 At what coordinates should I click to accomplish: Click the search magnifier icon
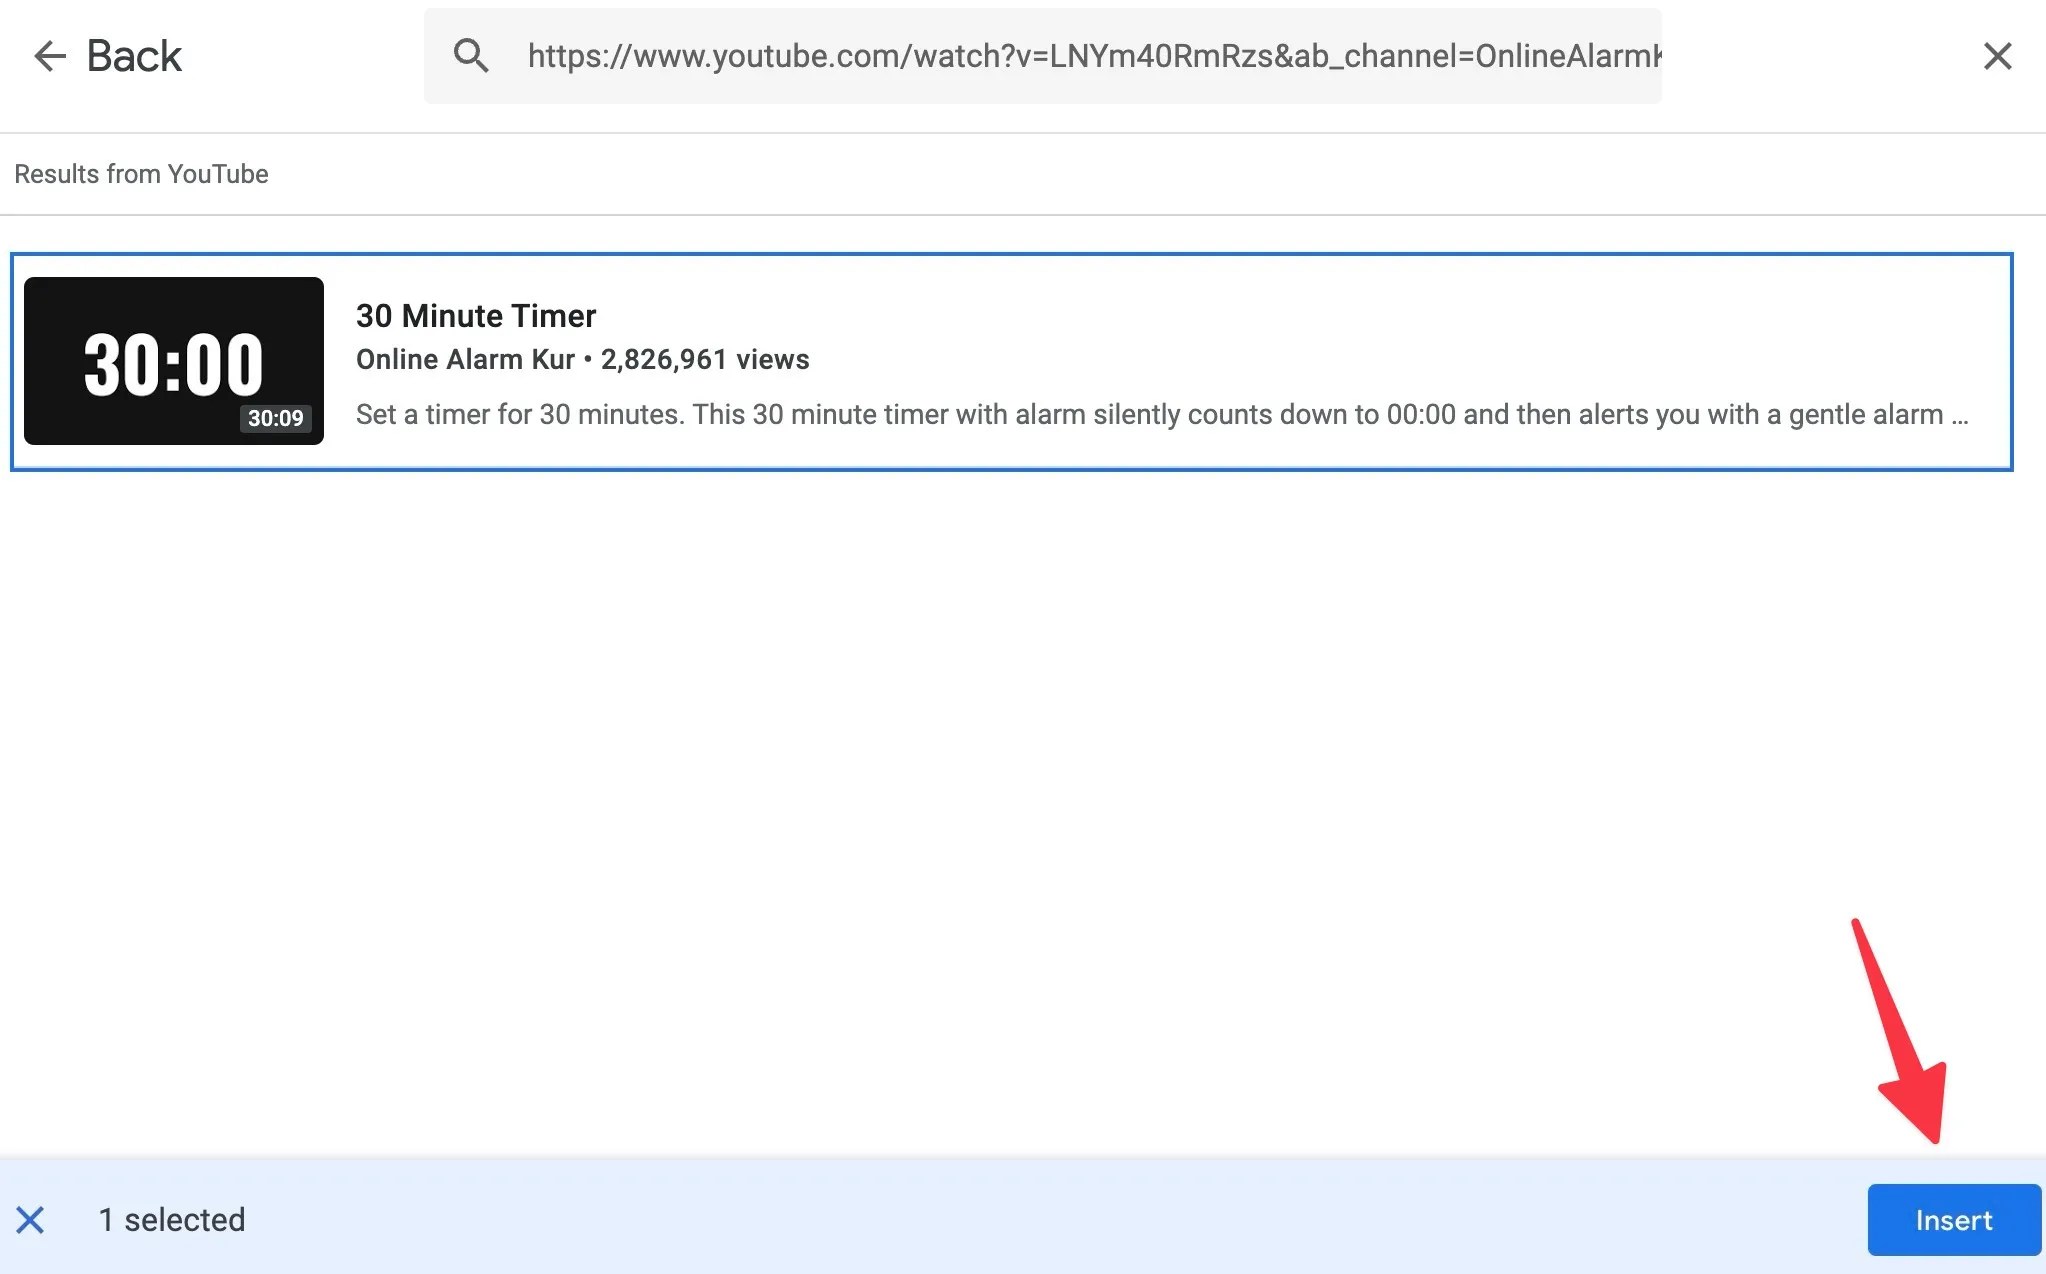[x=470, y=56]
